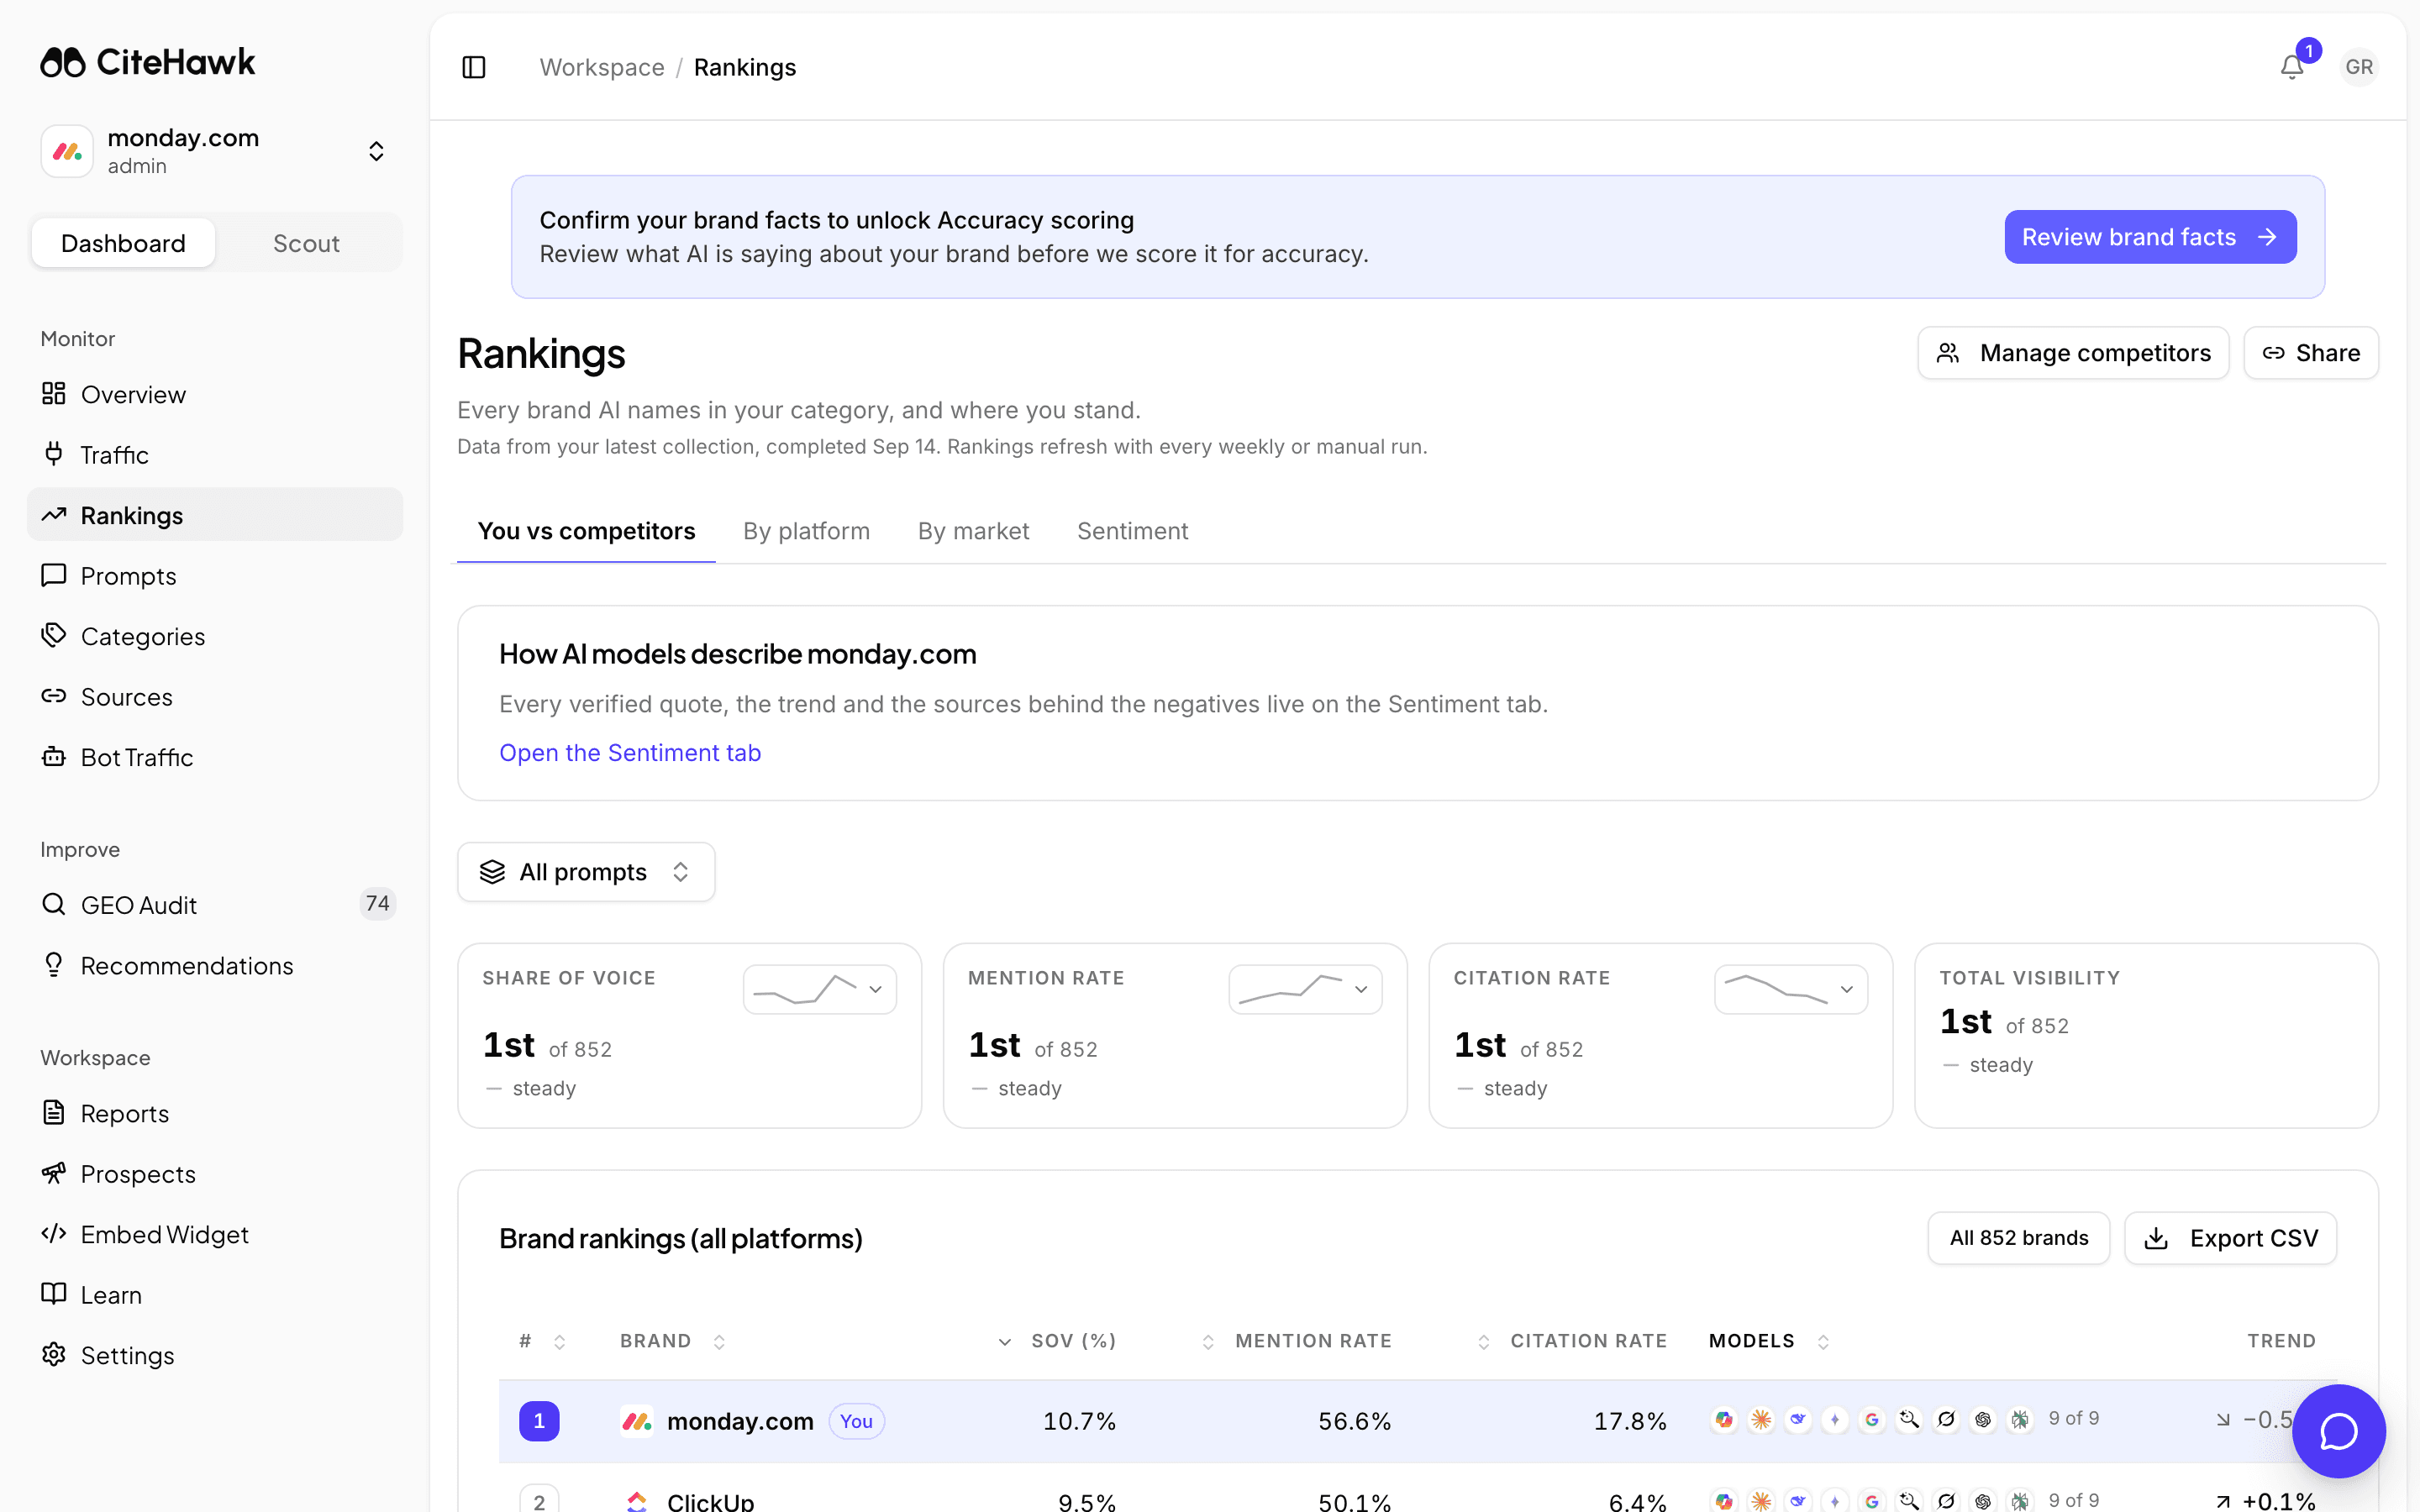
Task: Click the 17.8% citation rate value
Action: (x=1630, y=1421)
